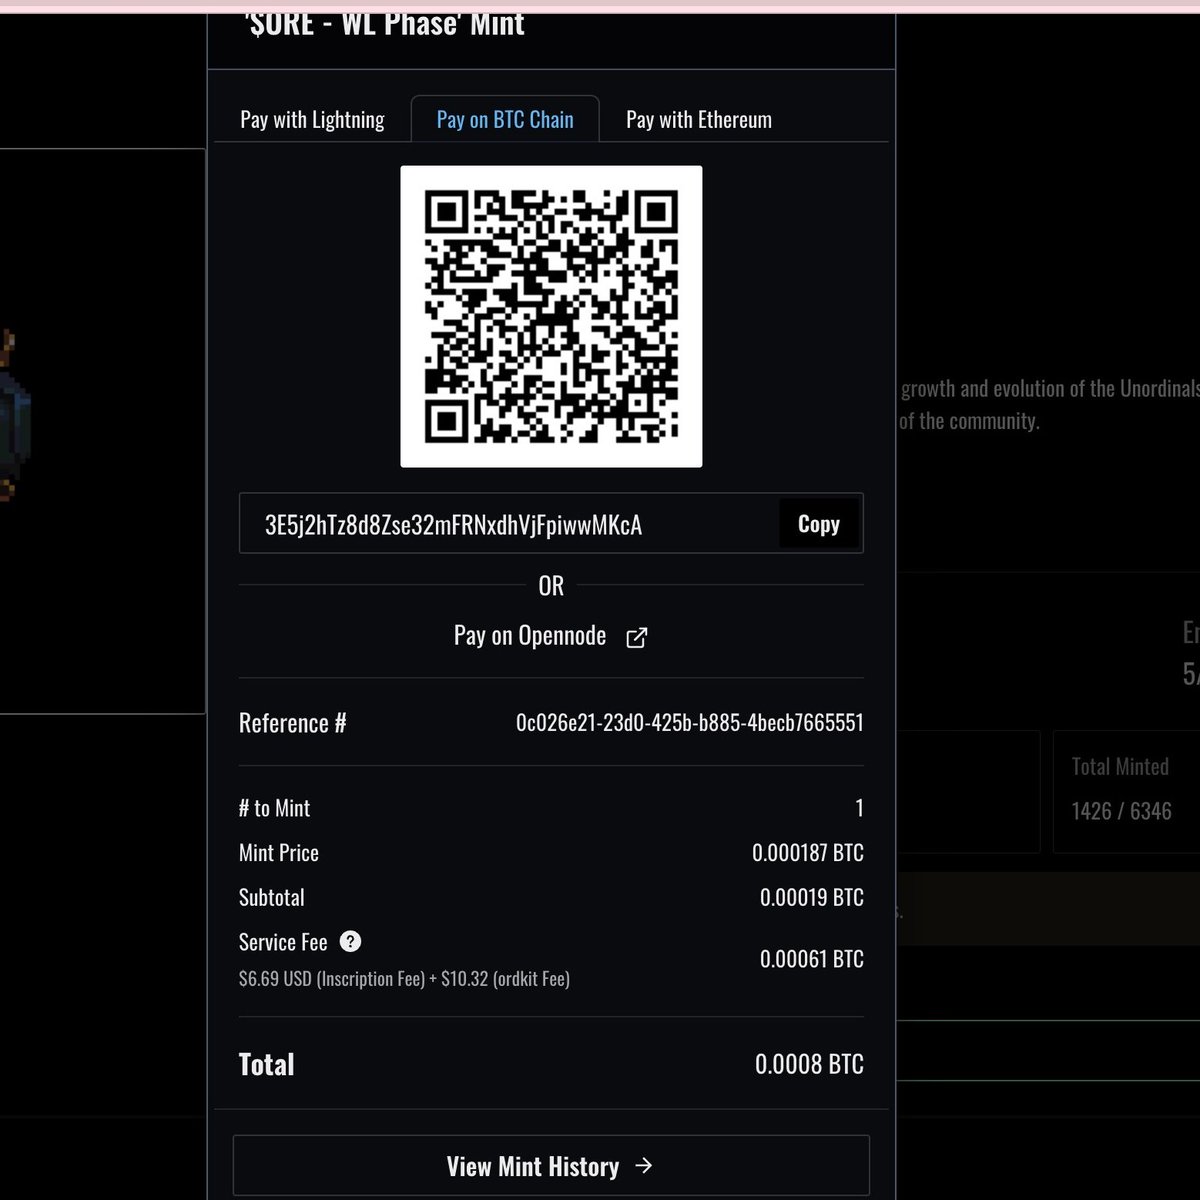This screenshot has height=1200, width=1200.
Task: Click the pixel art NFT image
Action: pyautogui.click(x=15, y=415)
